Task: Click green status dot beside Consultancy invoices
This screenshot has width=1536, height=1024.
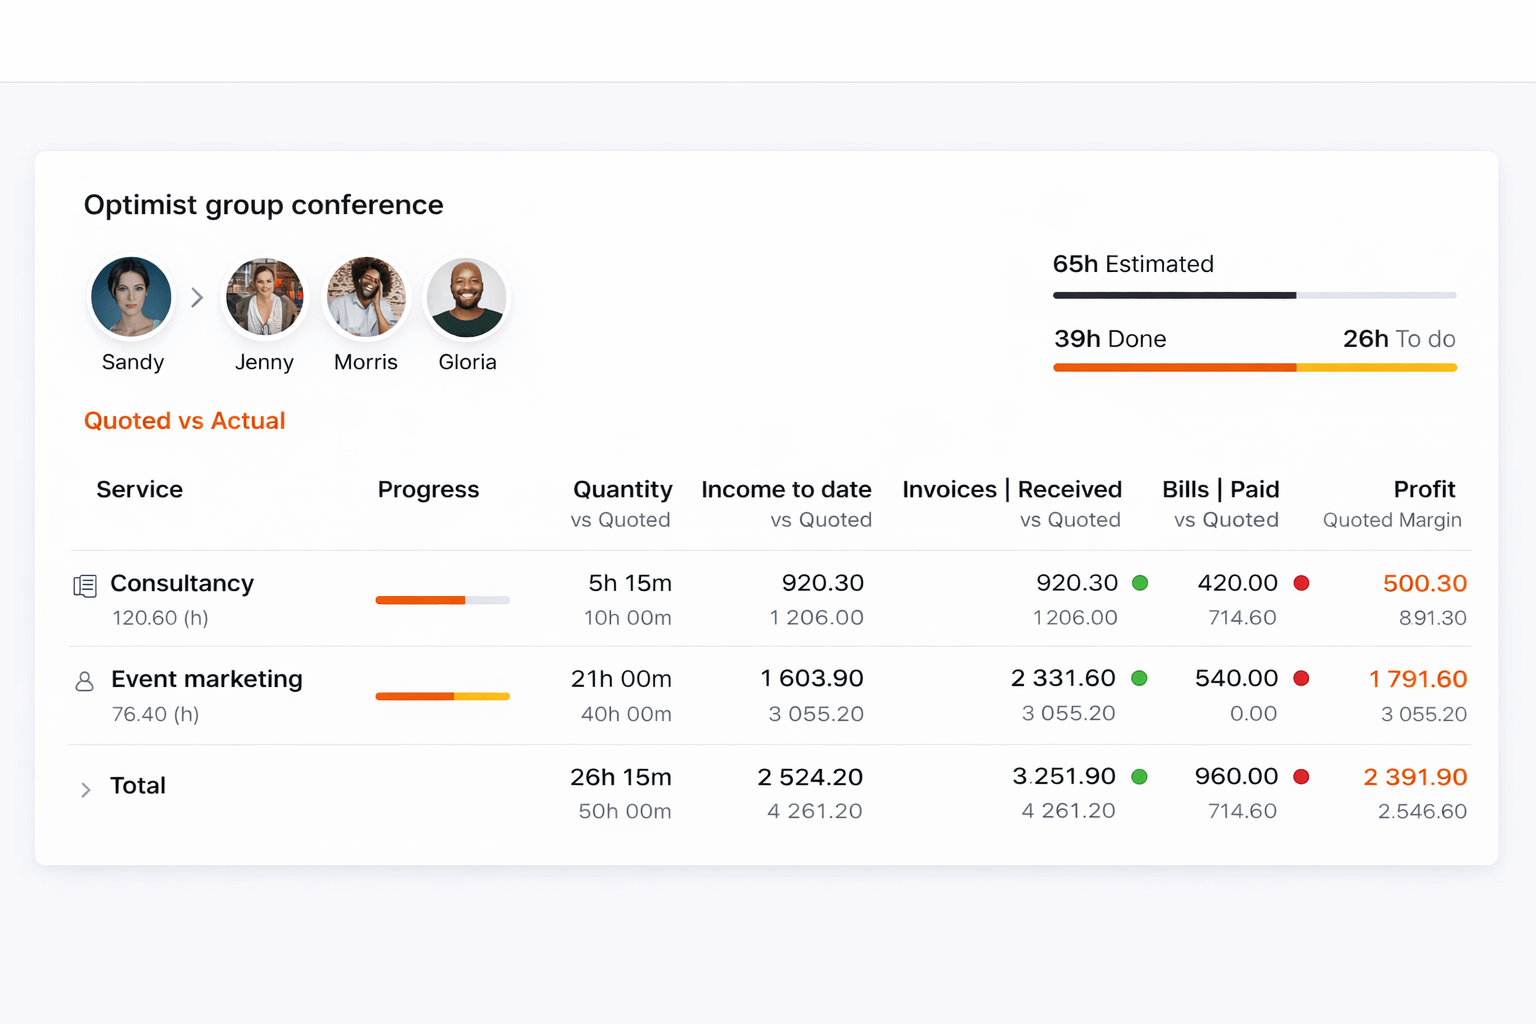Action: [1139, 583]
